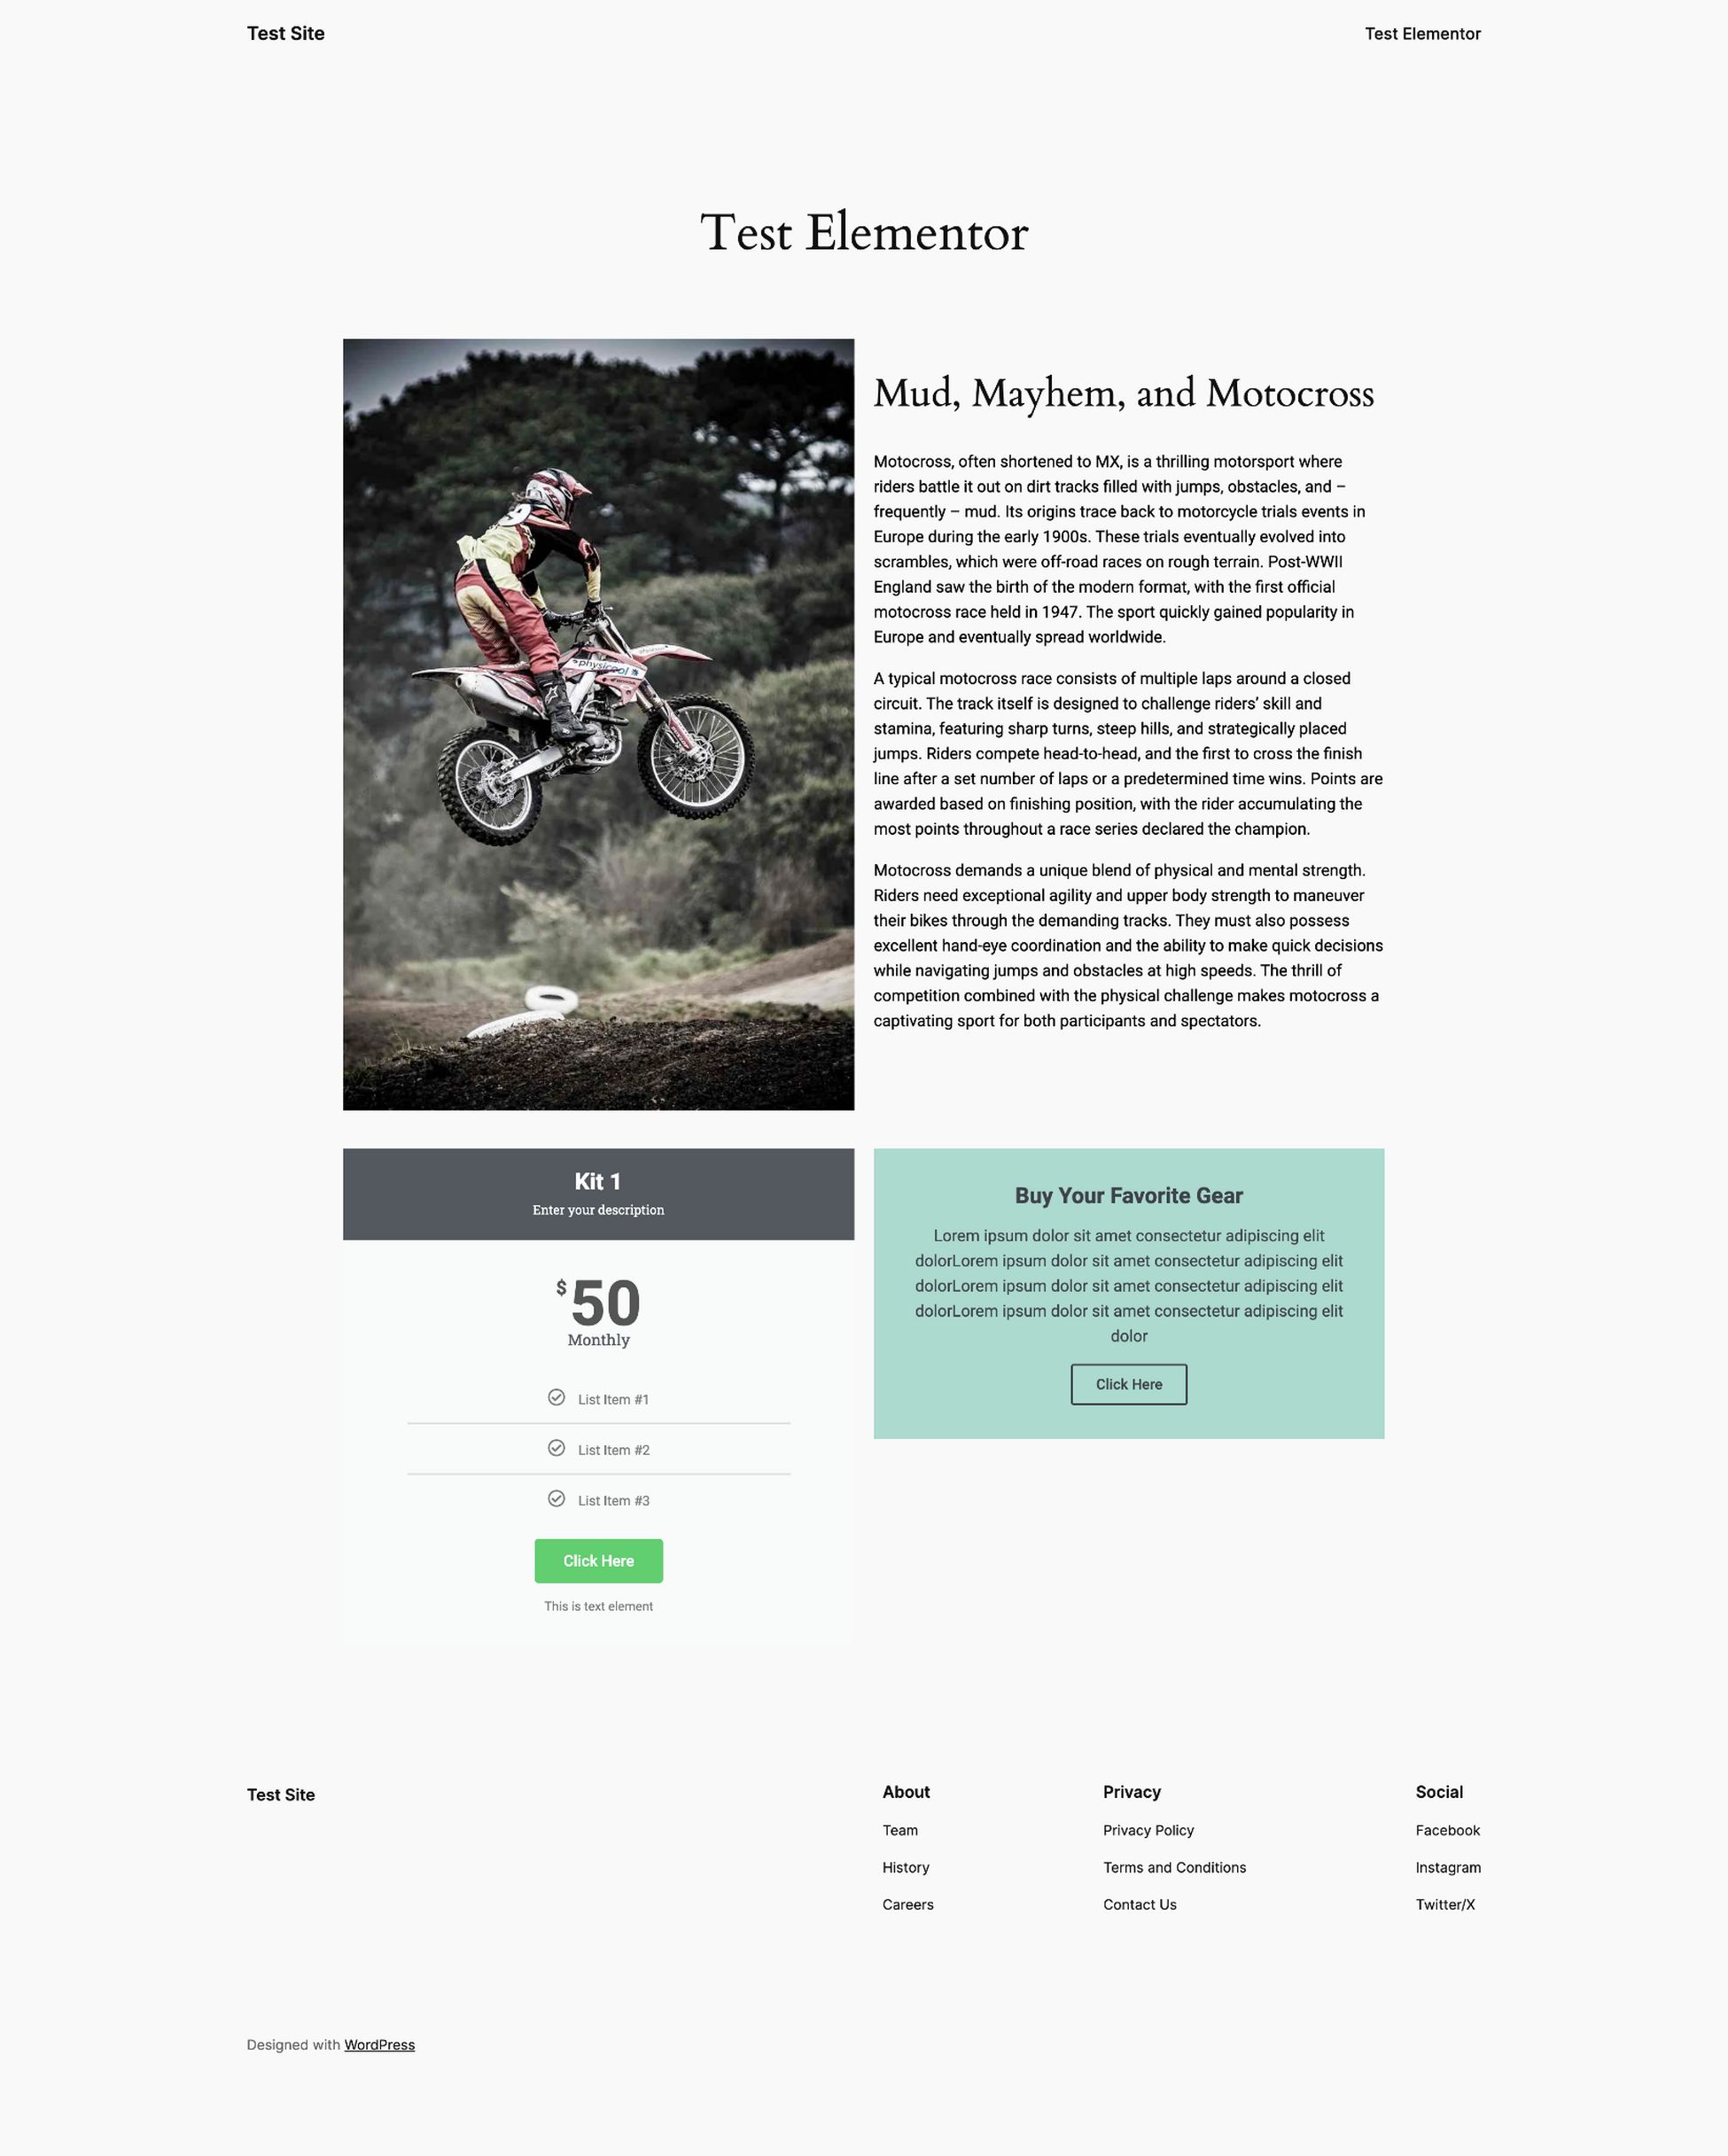
Task: Click the WordPress hyperlink in the footer
Action: (379, 2045)
